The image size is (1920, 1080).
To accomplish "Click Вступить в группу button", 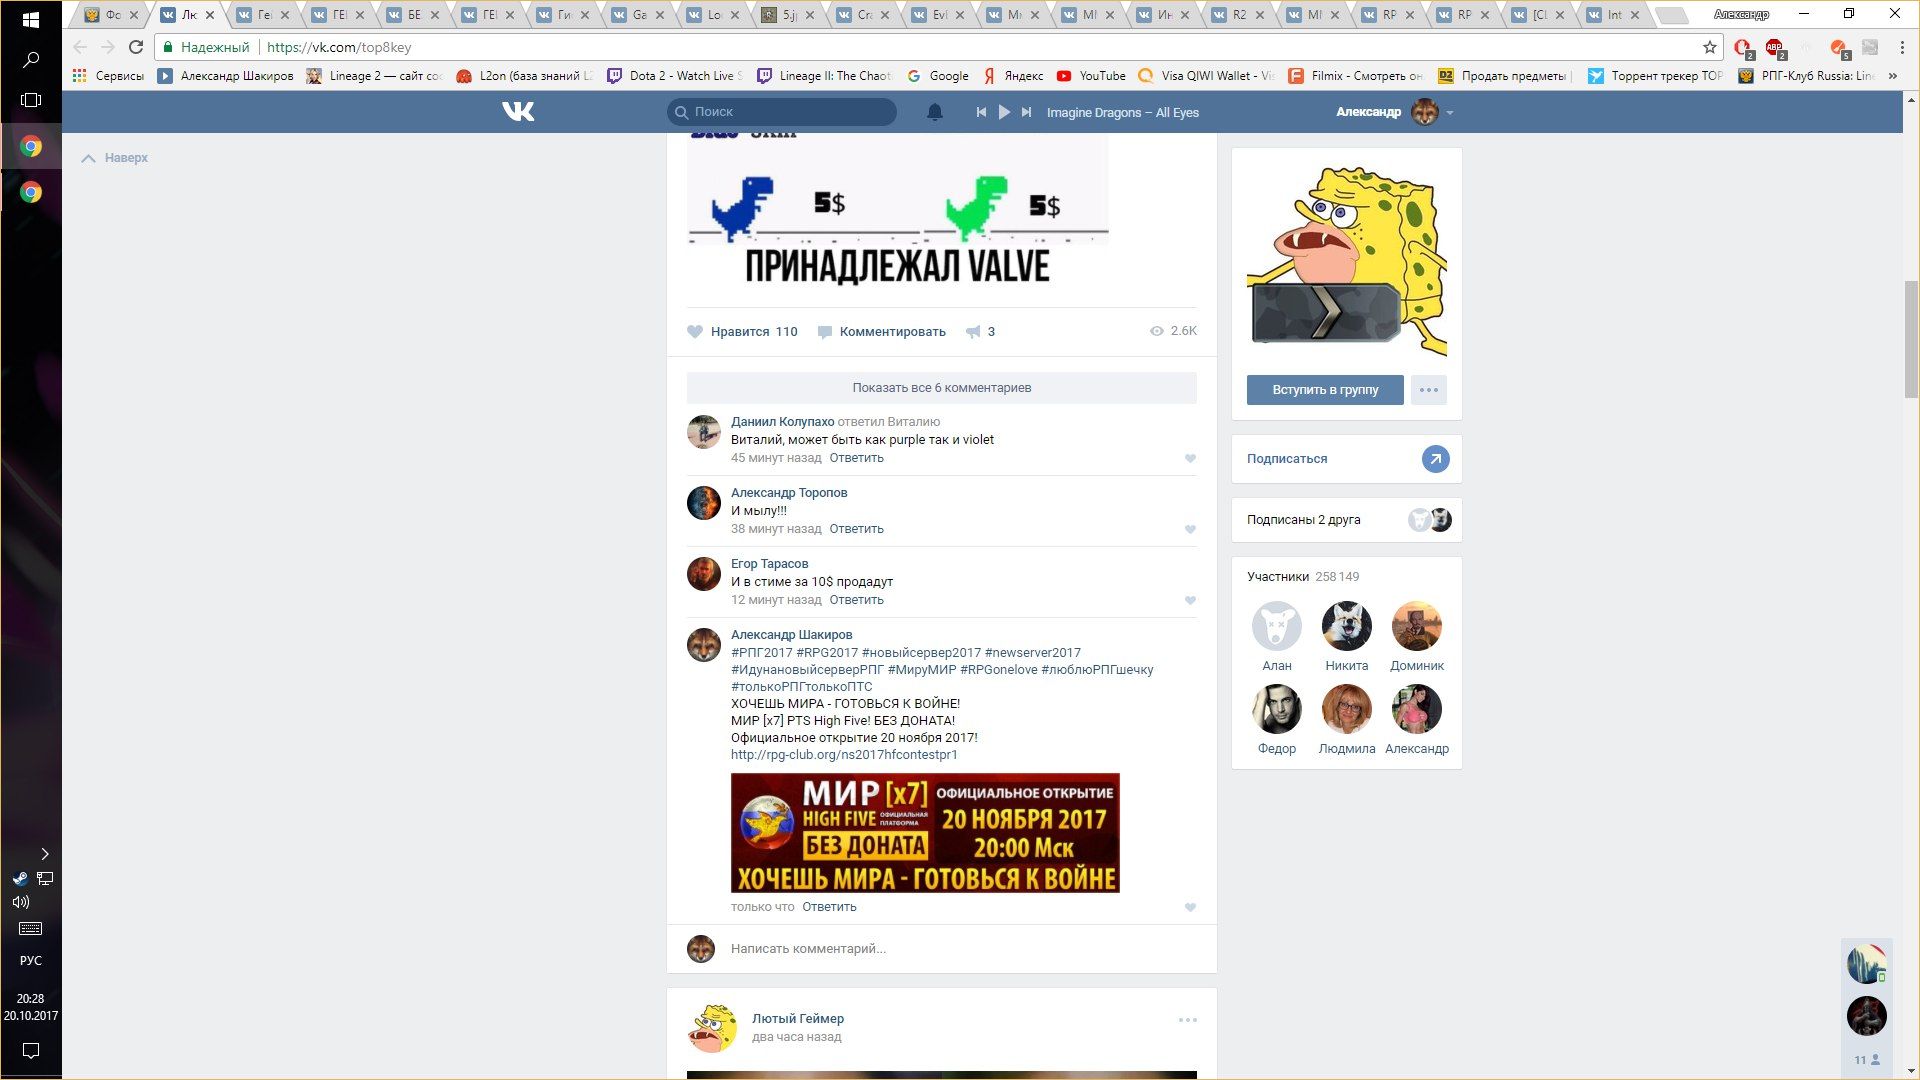I will point(1324,390).
